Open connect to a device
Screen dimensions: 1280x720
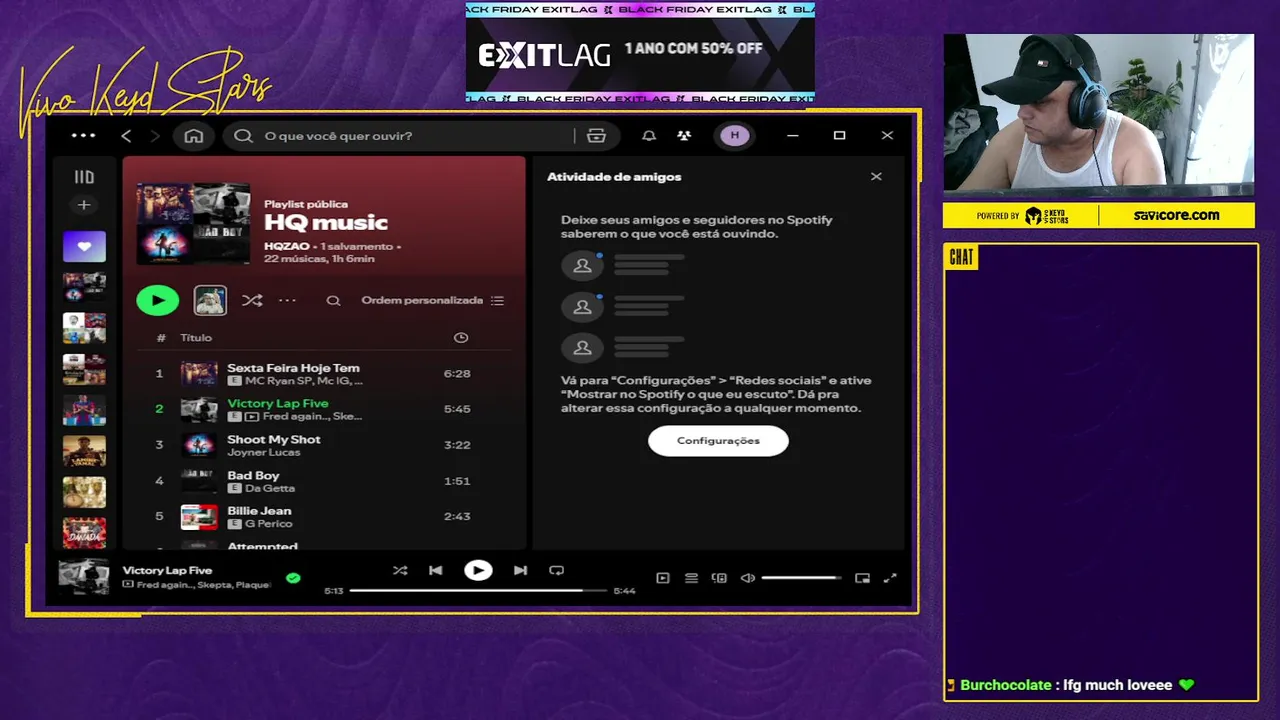(x=719, y=578)
